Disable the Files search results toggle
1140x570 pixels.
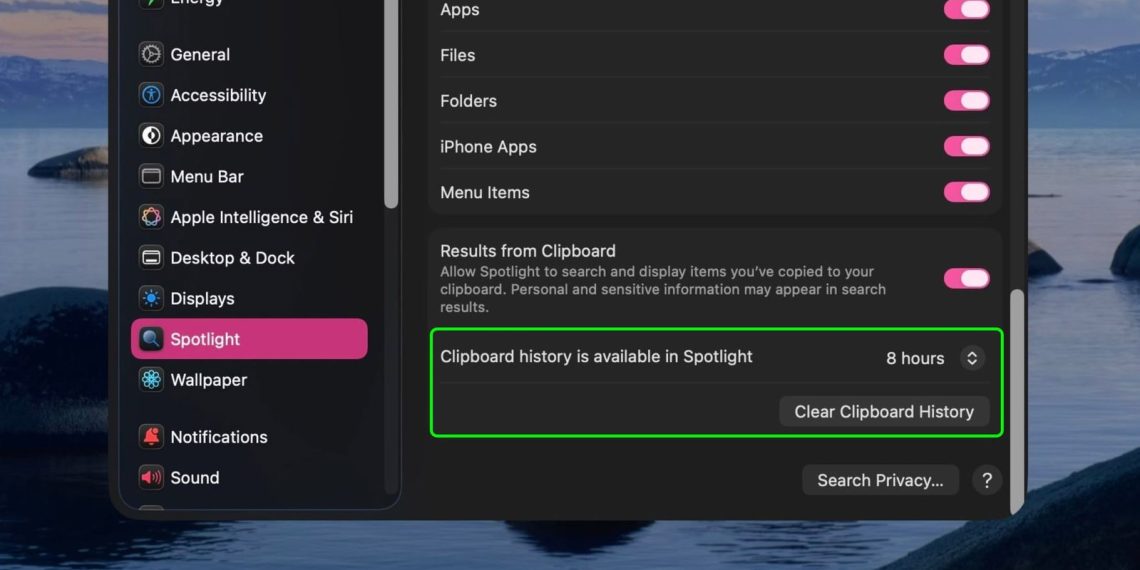pyautogui.click(x=966, y=55)
